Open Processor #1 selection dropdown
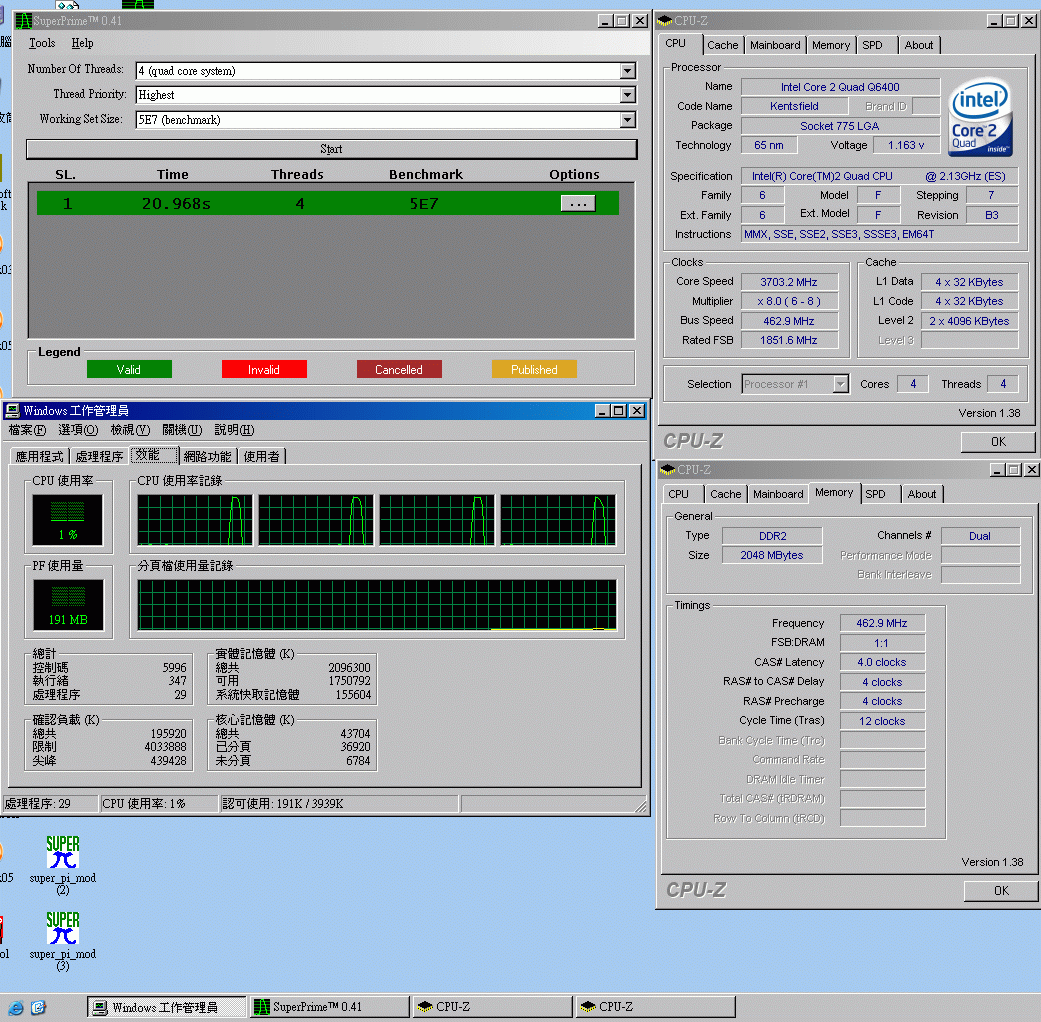Image resolution: width=1041 pixels, height=1022 pixels. coord(841,384)
